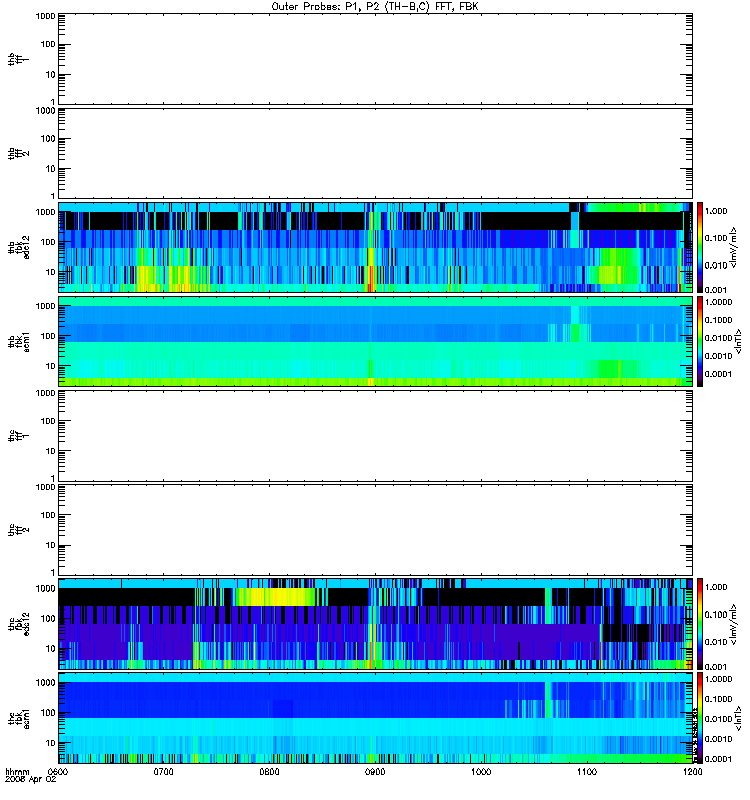Click the <|mV/m|> unit label beside thc edc12 color bar
Viewport: 750px width, 800px height.
[x=733, y=624]
